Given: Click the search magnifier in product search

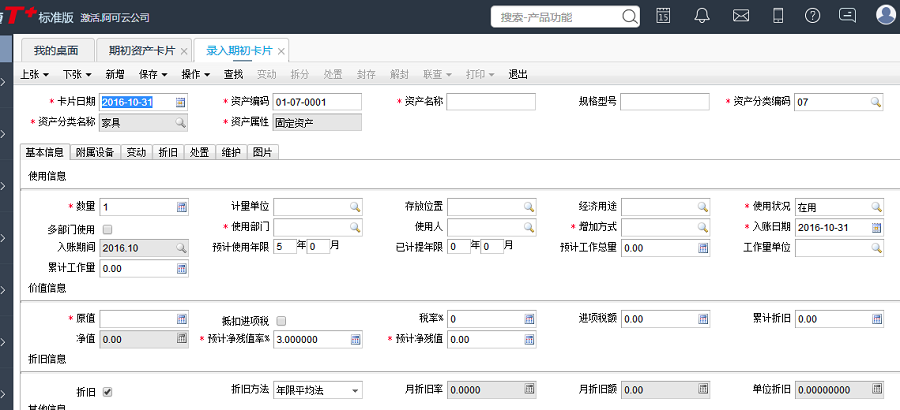Looking at the screenshot, I should coord(629,16).
